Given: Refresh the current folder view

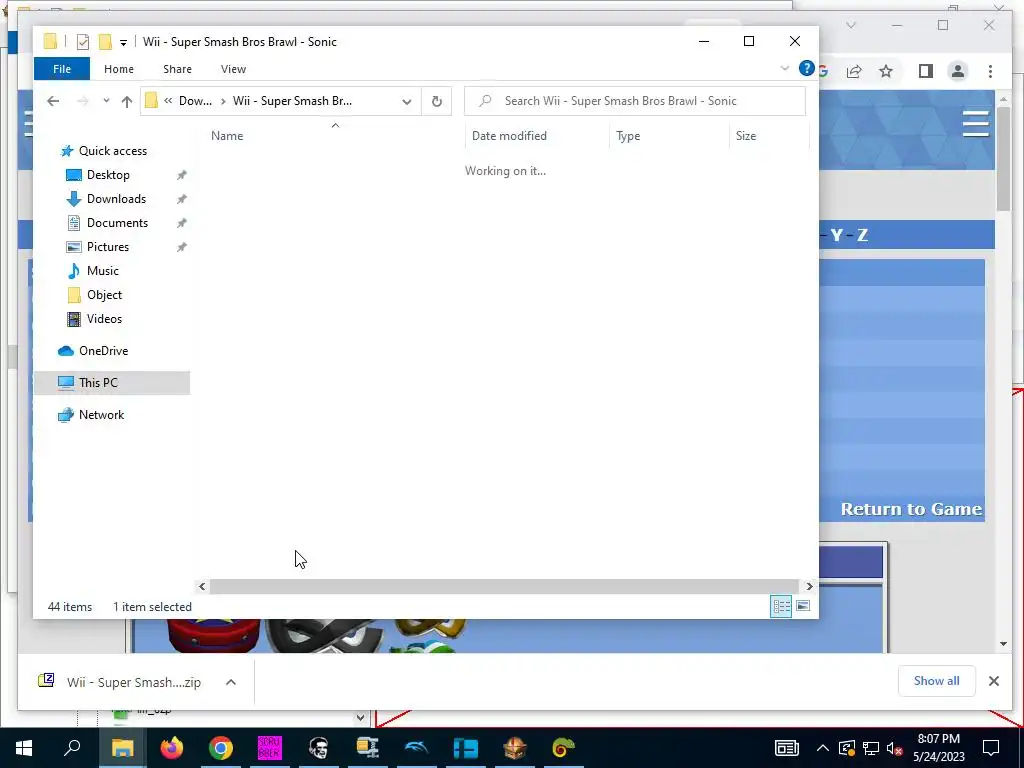Looking at the screenshot, I should click(437, 101).
